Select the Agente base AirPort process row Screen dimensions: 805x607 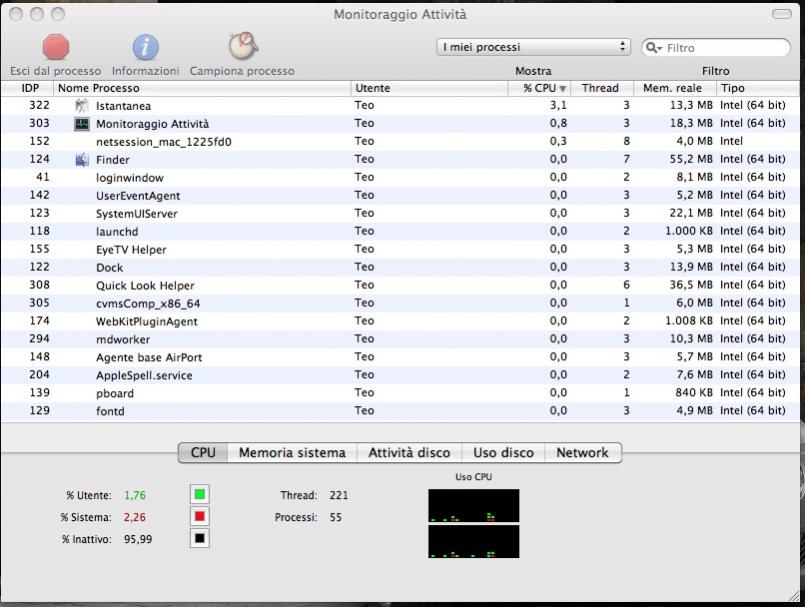pyautogui.click(x=400, y=357)
